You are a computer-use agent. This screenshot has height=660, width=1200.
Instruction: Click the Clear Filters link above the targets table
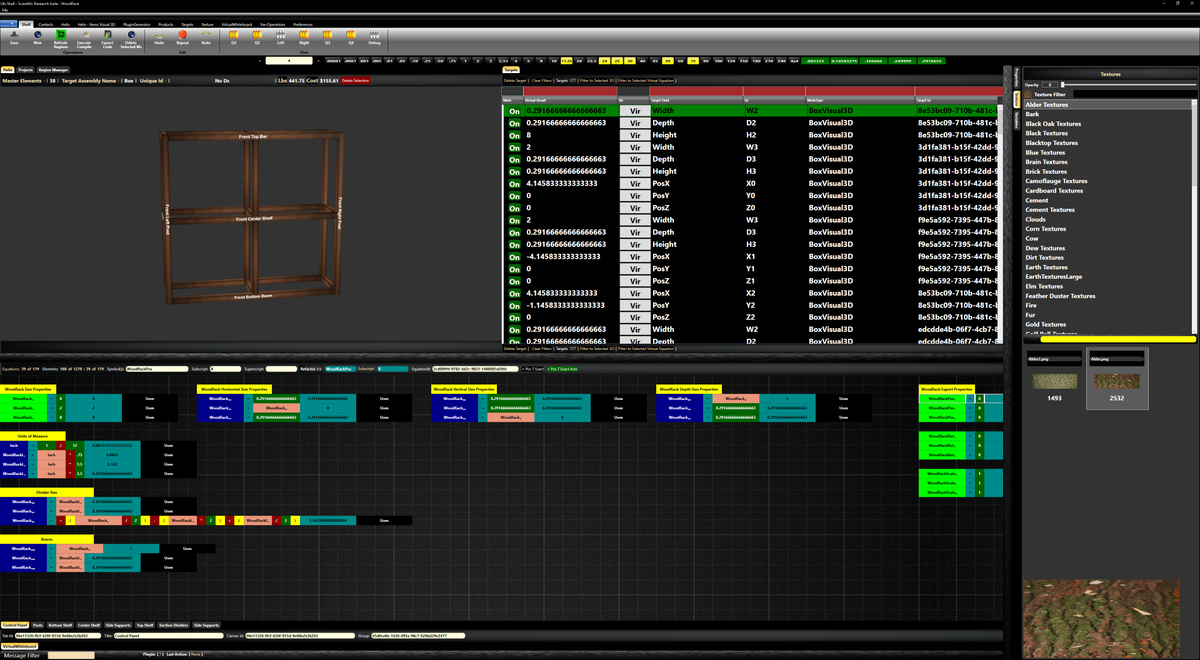pyautogui.click(x=541, y=80)
